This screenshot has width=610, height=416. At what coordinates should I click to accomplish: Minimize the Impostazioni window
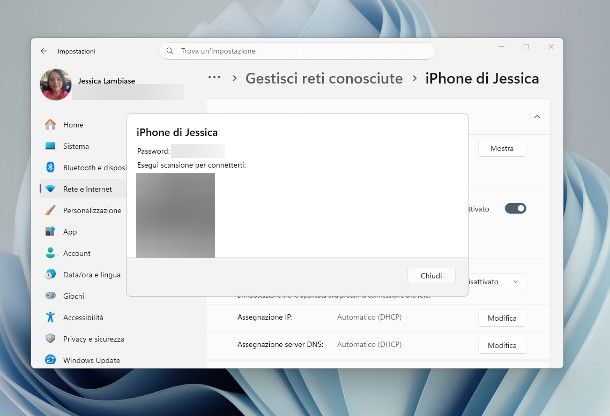pos(502,46)
